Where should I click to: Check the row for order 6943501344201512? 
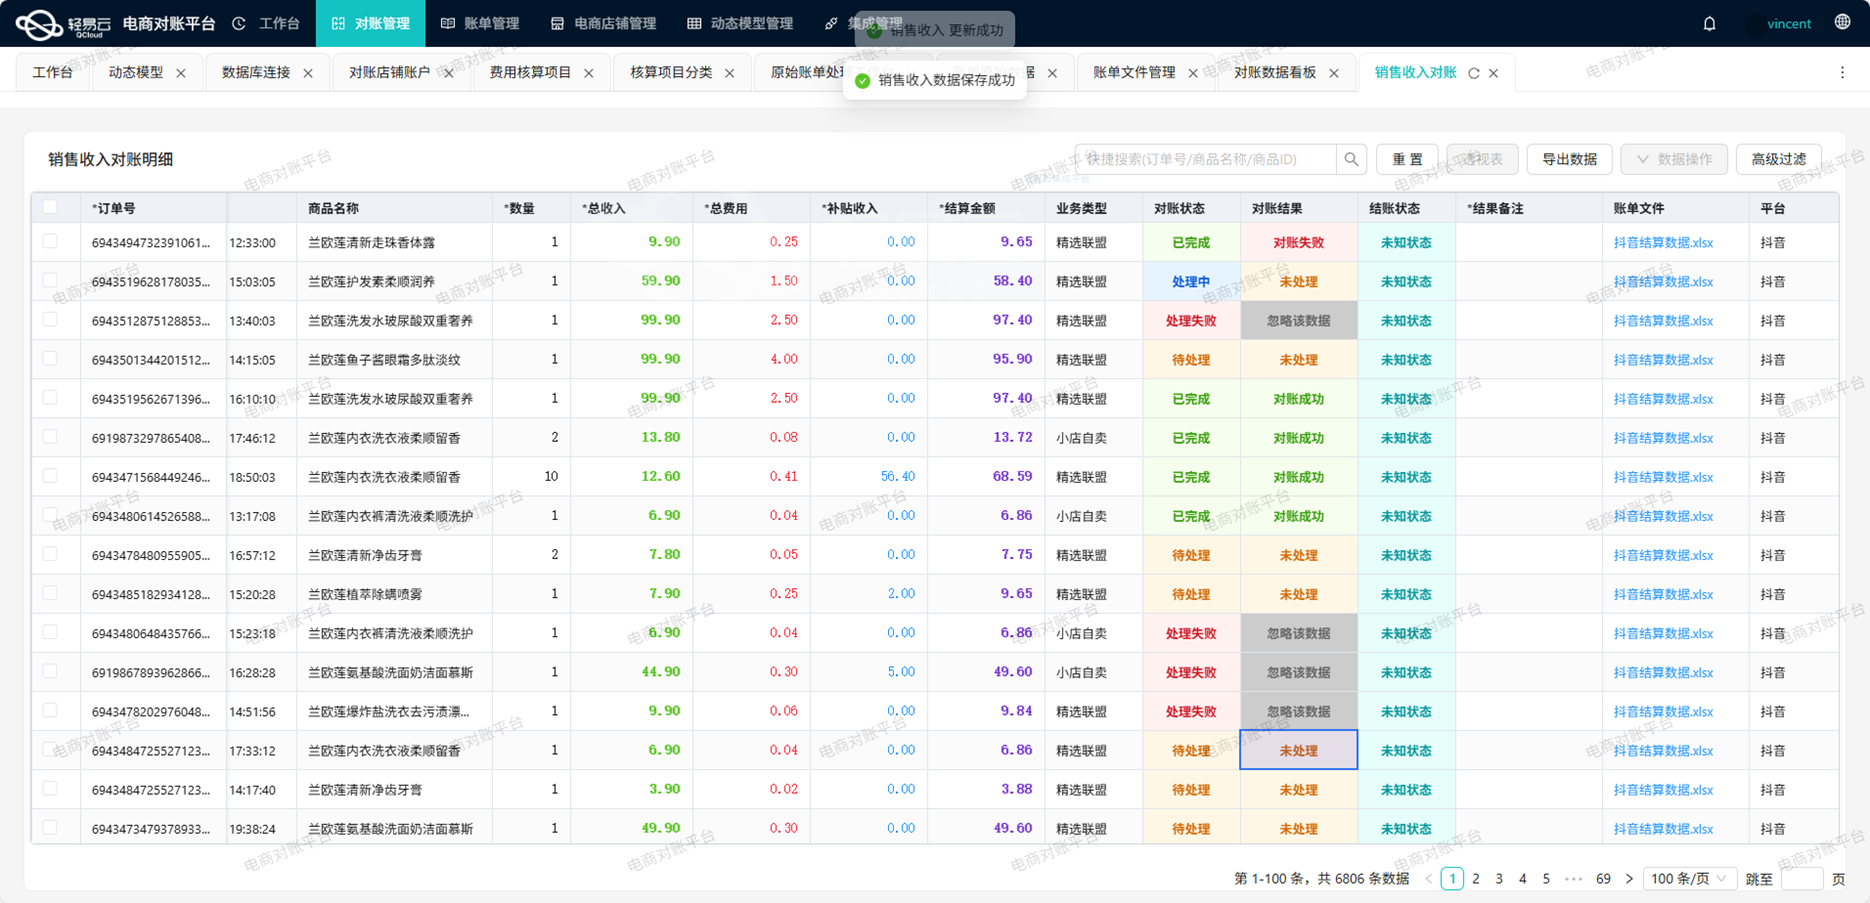(x=50, y=359)
